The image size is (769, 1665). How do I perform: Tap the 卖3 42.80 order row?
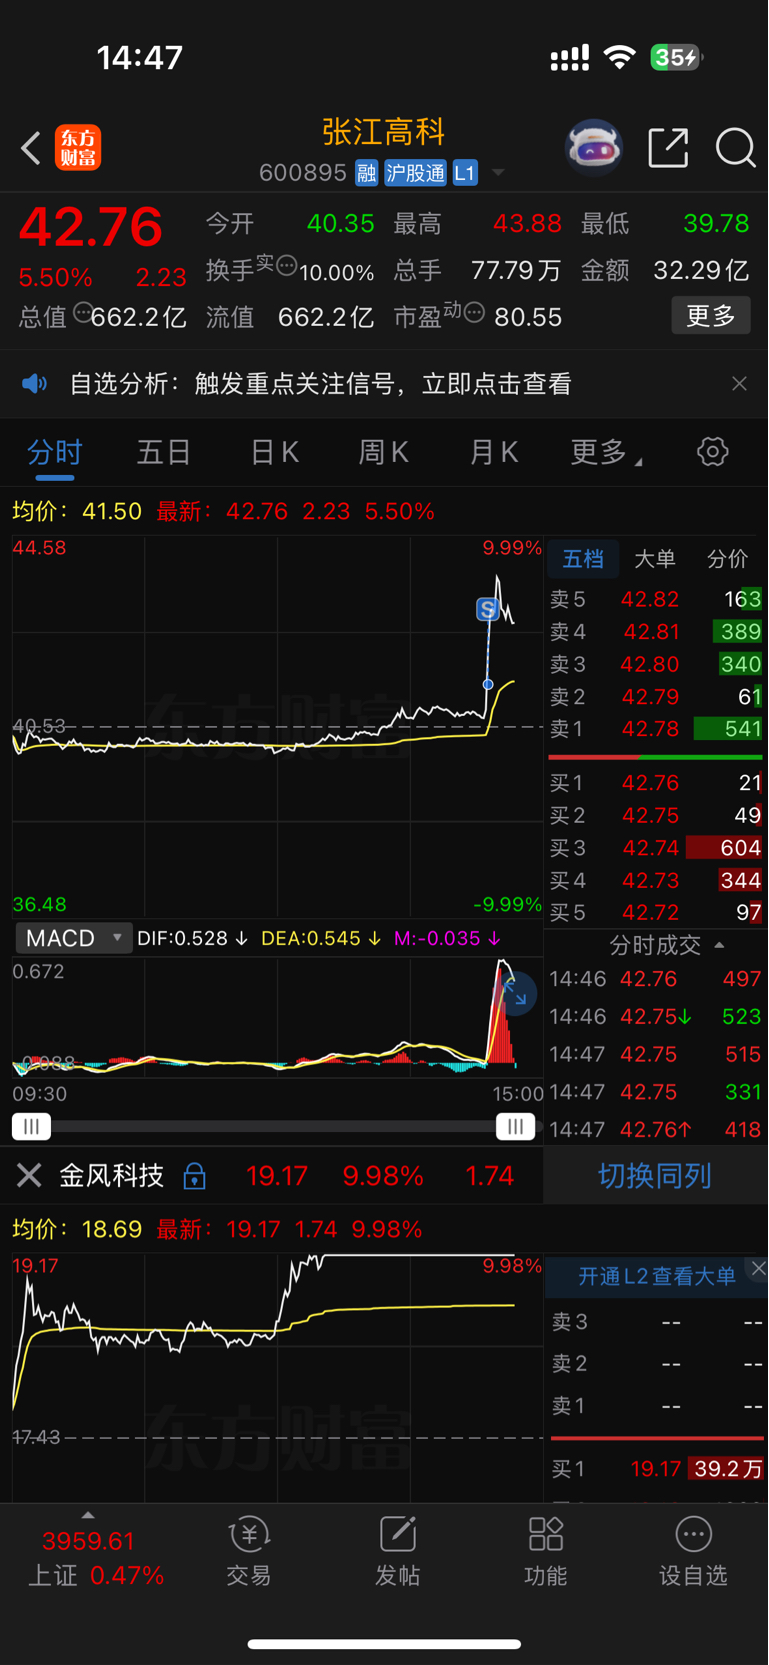point(656,664)
